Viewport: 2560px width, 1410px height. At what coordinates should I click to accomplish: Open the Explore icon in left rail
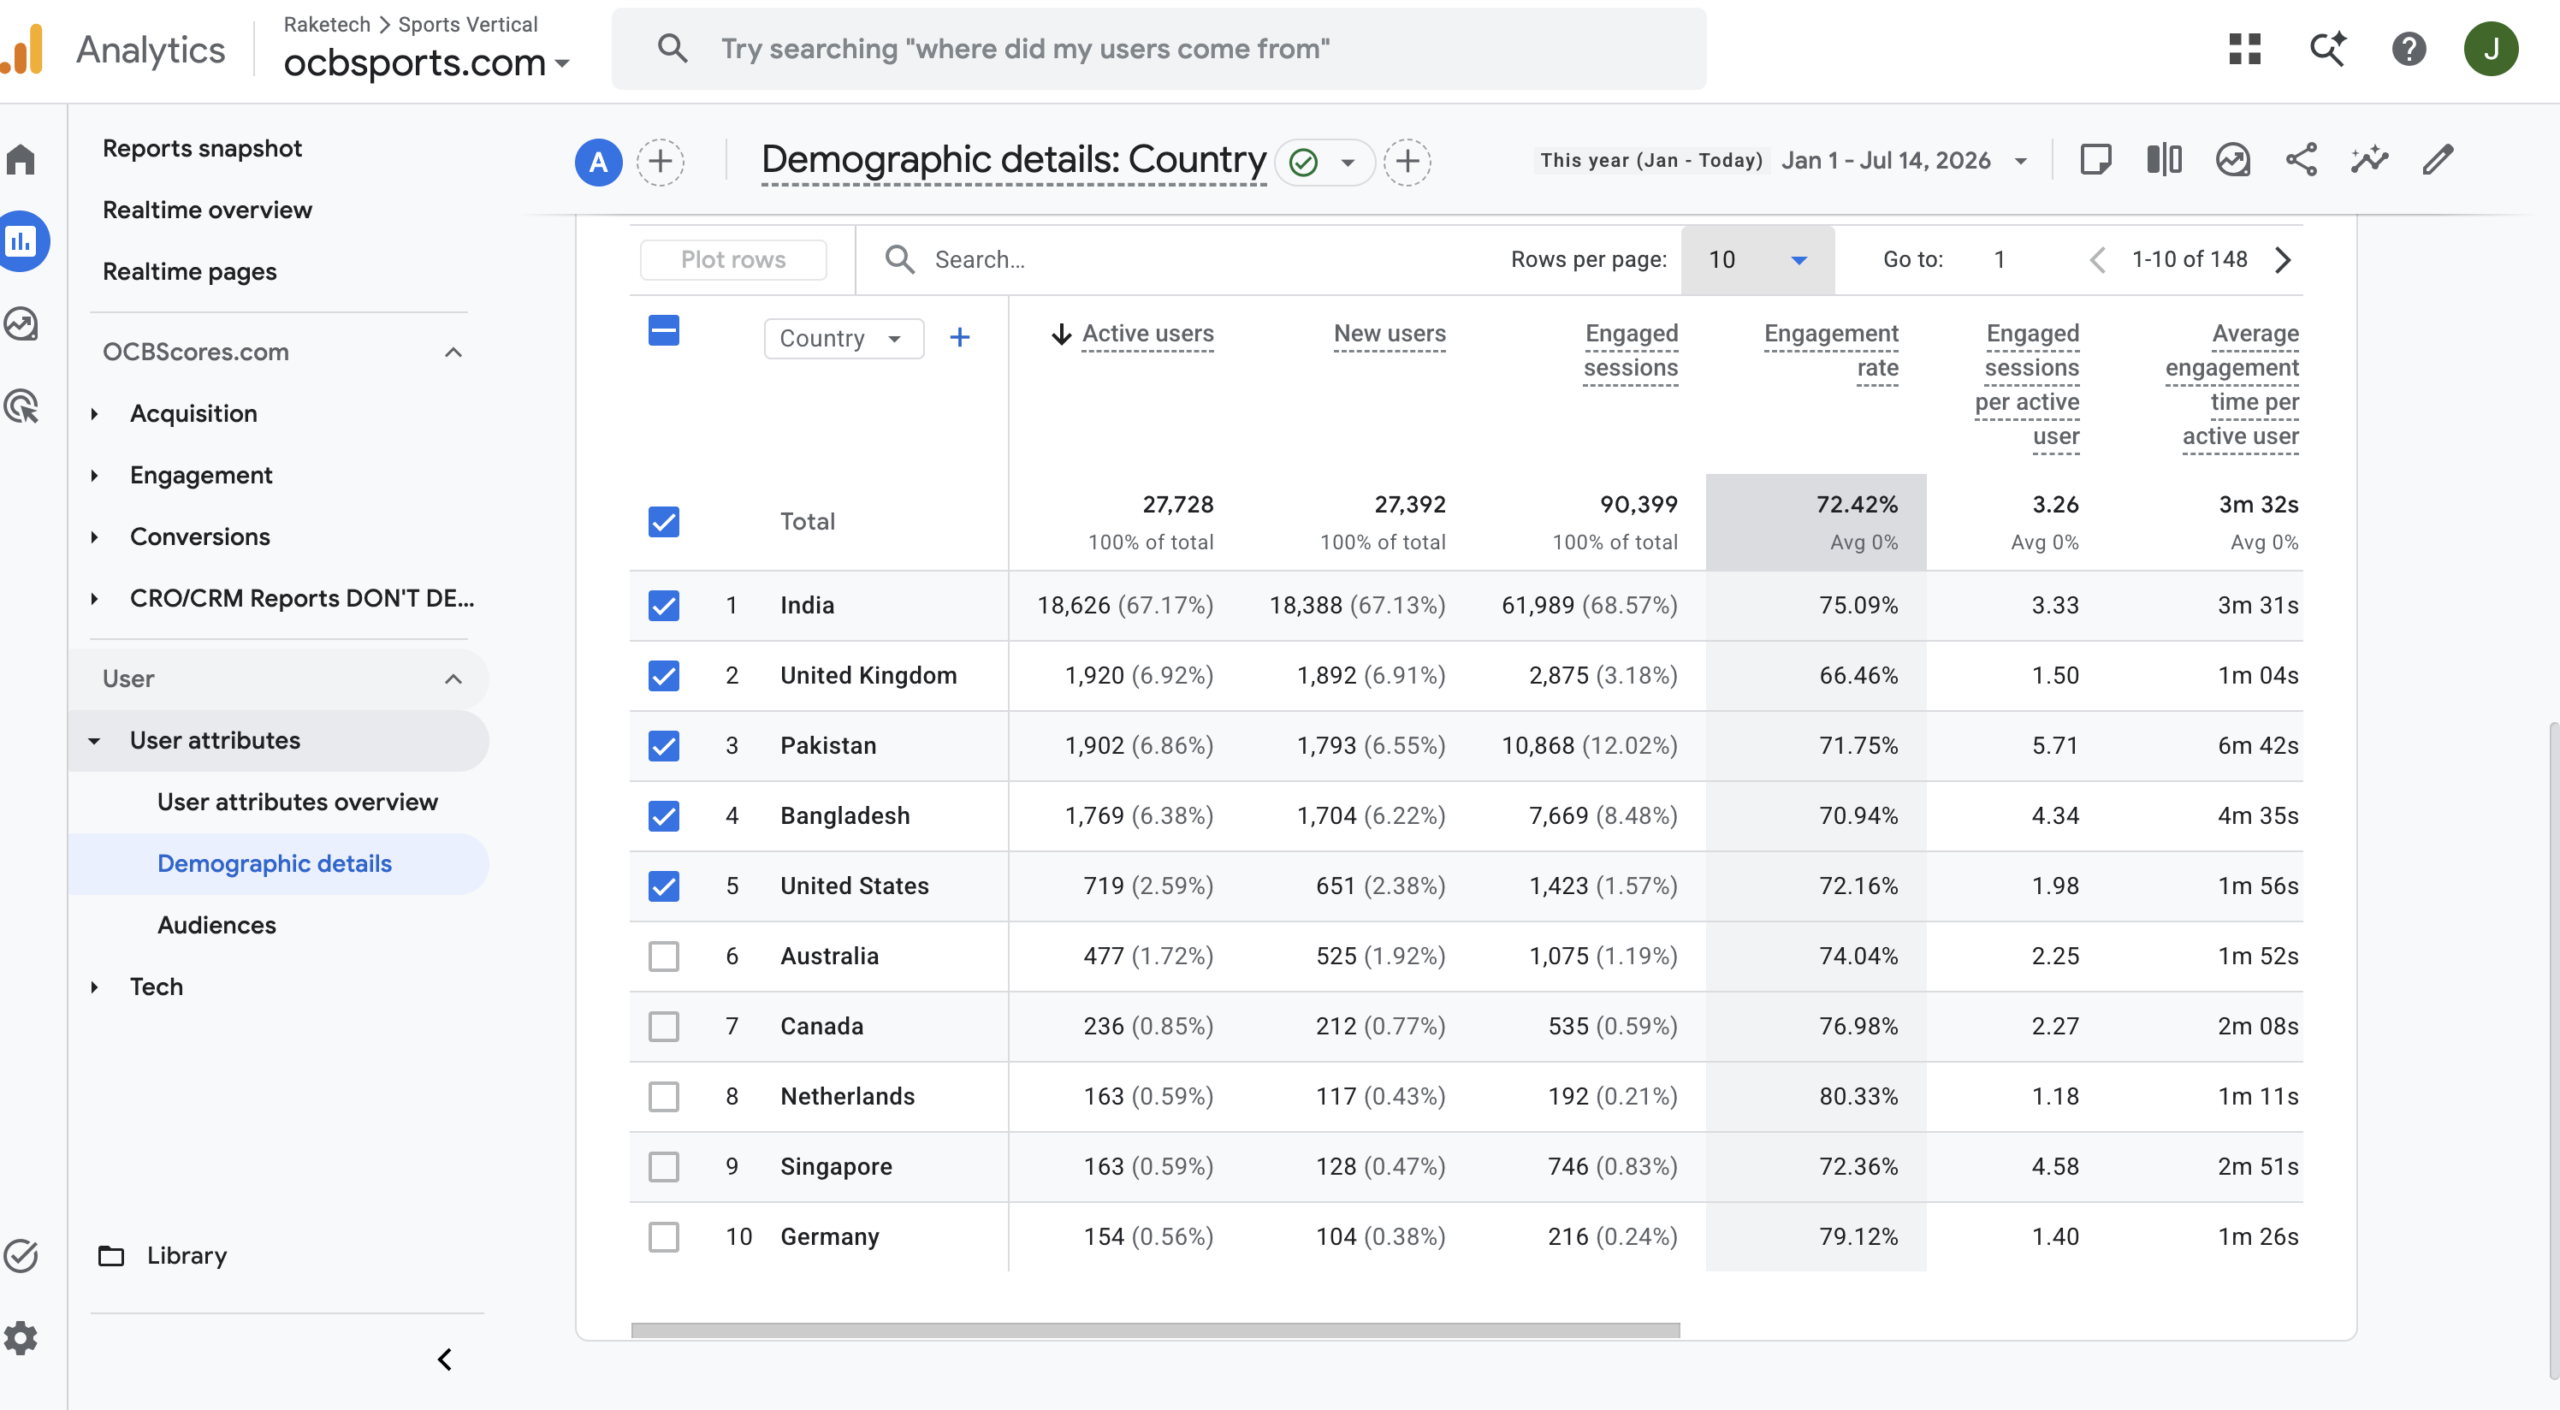[21, 324]
